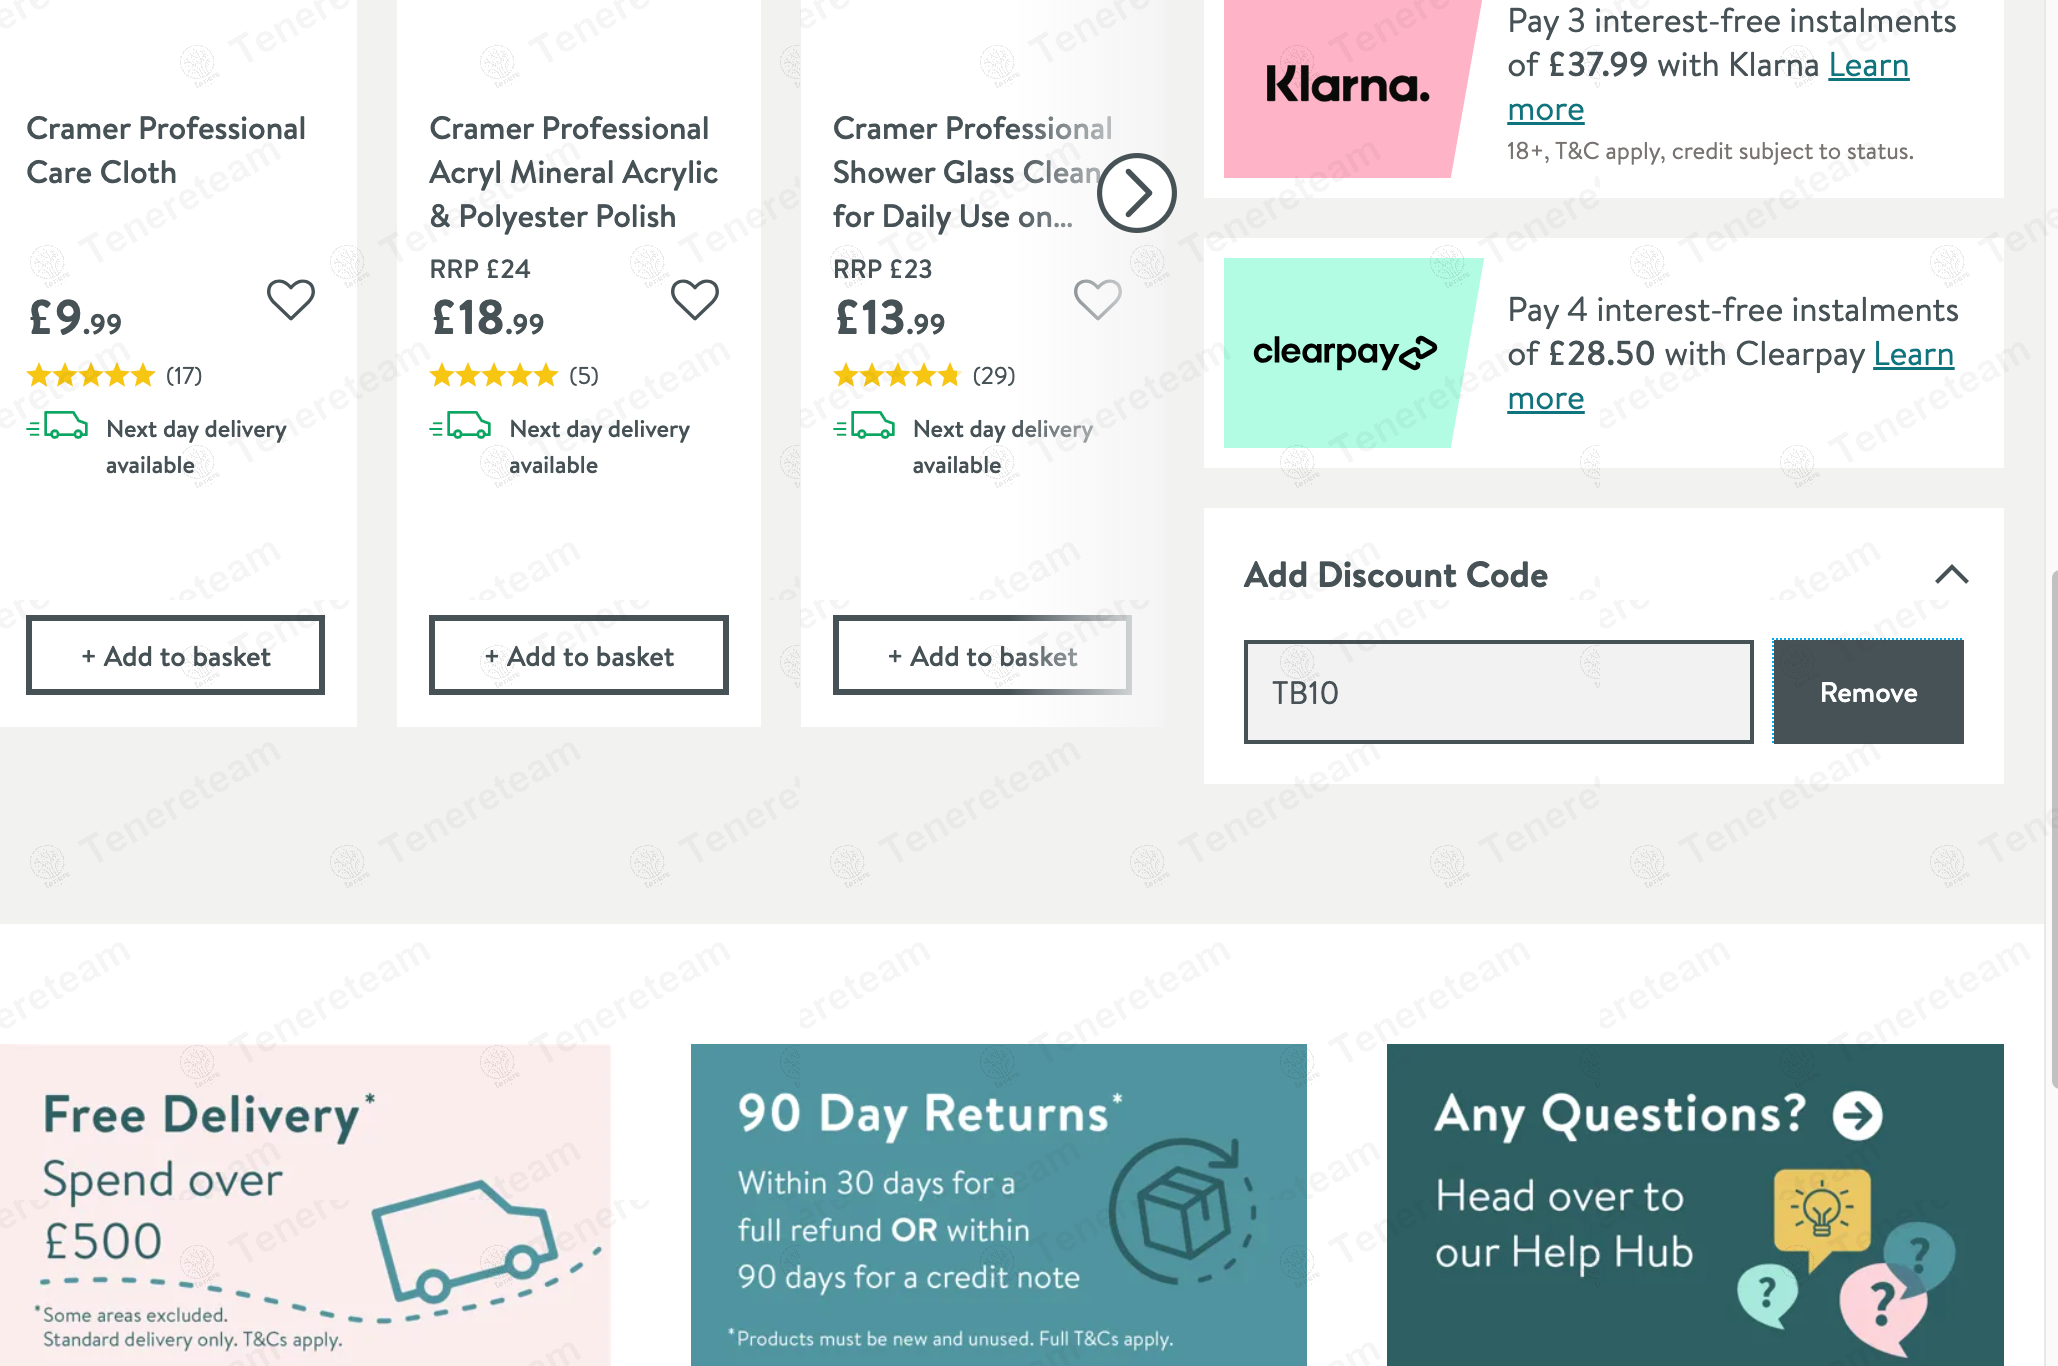Click Care Cloth five-star rating
This screenshot has width=2058, height=1366.
[91, 376]
